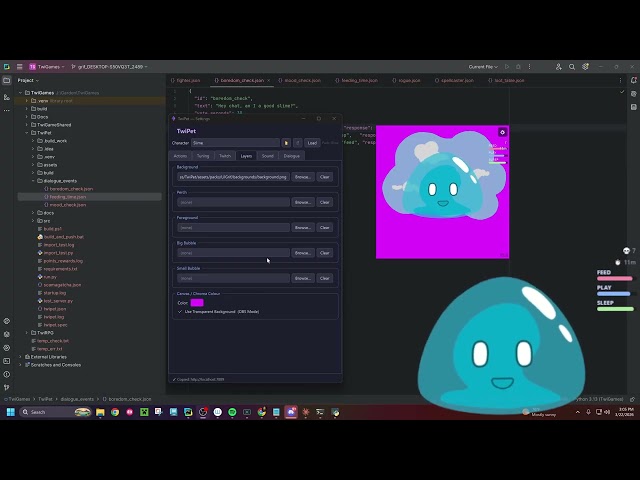640x480 pixels.
Task: Open the Terminal tool window icon
Action: [7, 361]
